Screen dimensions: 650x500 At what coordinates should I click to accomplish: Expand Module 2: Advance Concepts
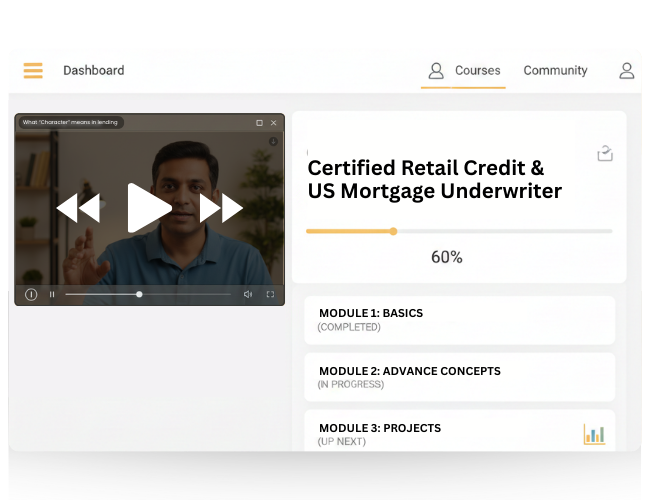[459, 377]
